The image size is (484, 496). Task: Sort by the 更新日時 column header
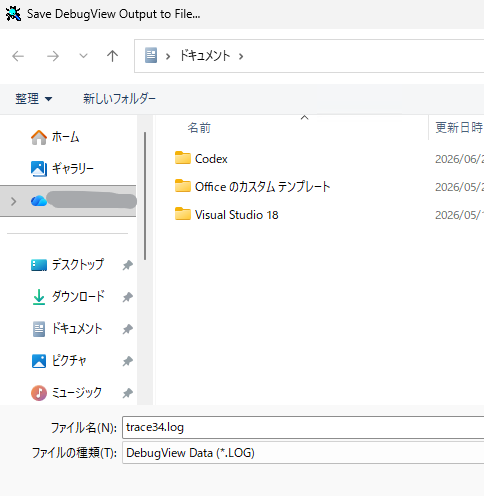pos(459,128)
